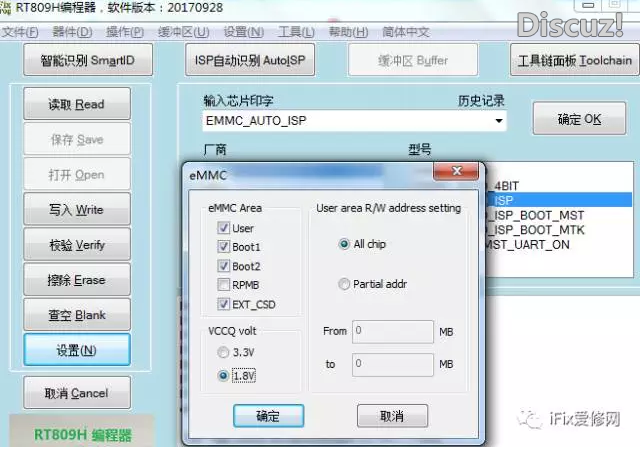Click the From MB address field
This screenshot has width=640, height=454.
(x=393, y=330)
